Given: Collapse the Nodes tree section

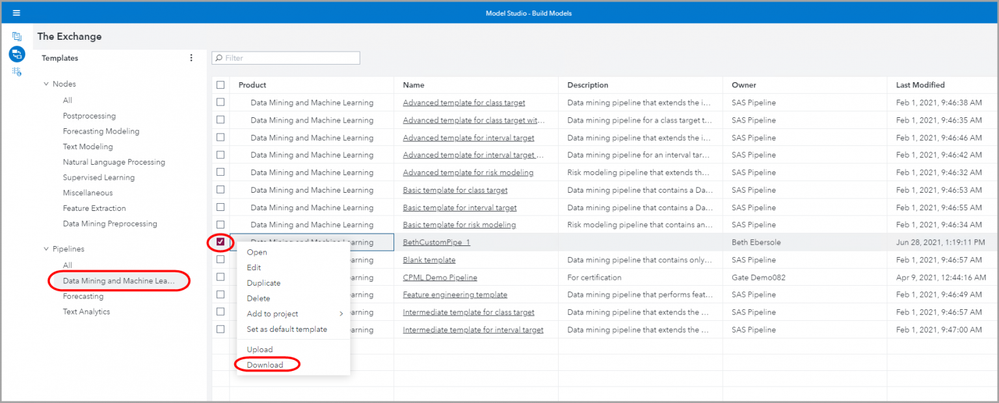Looking at the screenshot, I should 46,84.
